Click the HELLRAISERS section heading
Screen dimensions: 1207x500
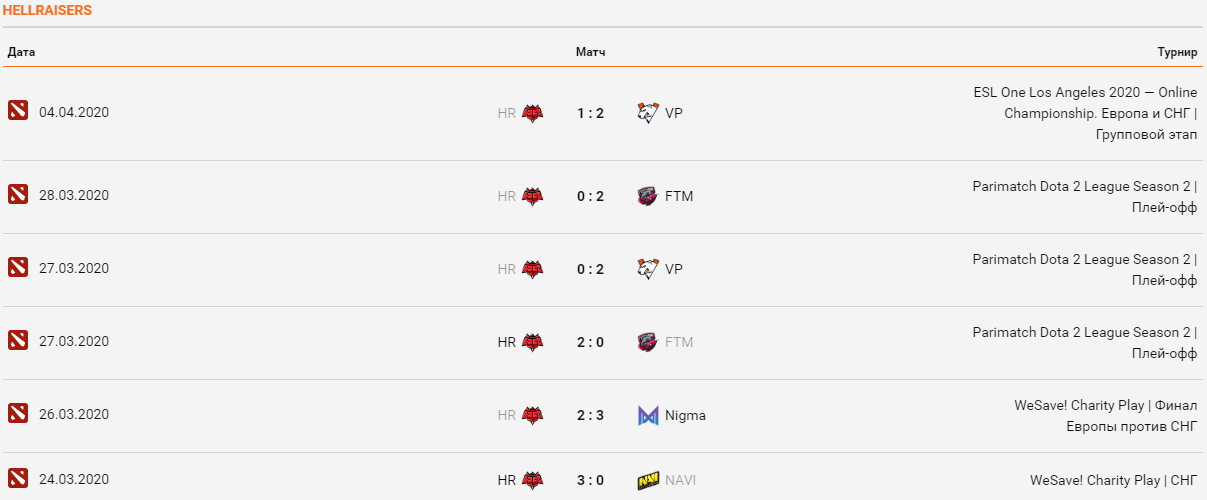click(x=47, y=10)
